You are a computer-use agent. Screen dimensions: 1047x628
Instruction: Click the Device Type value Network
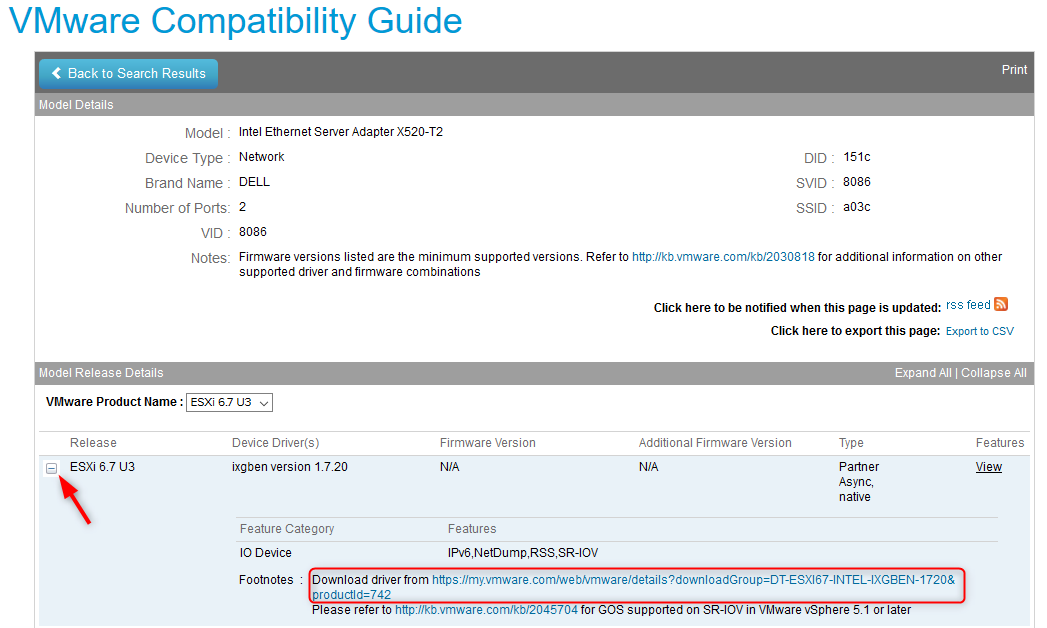(262, 157)
